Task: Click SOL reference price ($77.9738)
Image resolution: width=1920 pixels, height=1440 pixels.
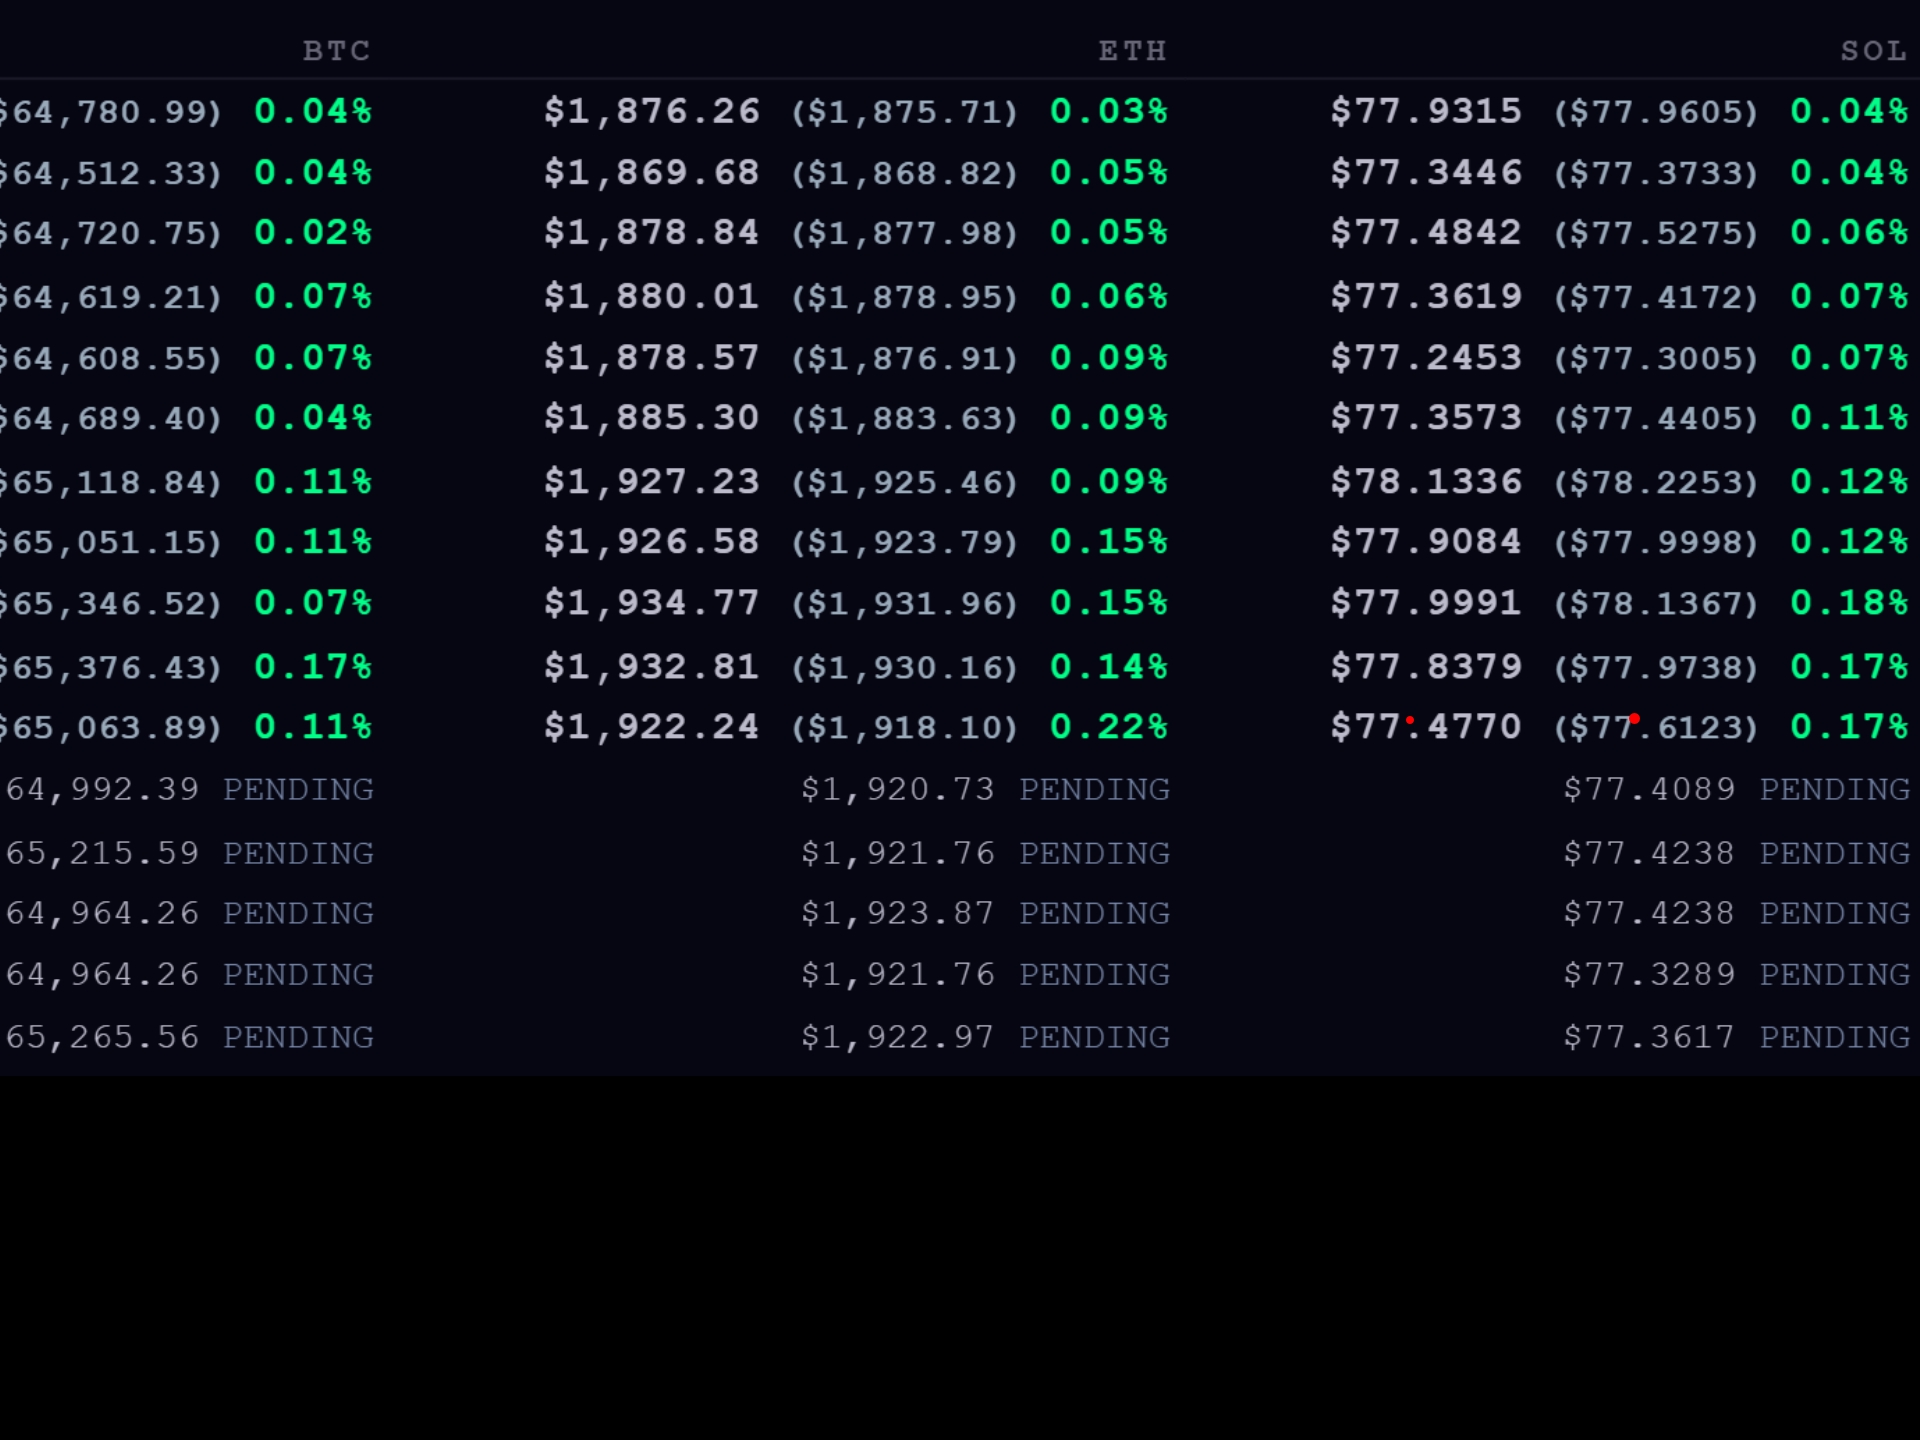Action: [x=1656, y=667]
